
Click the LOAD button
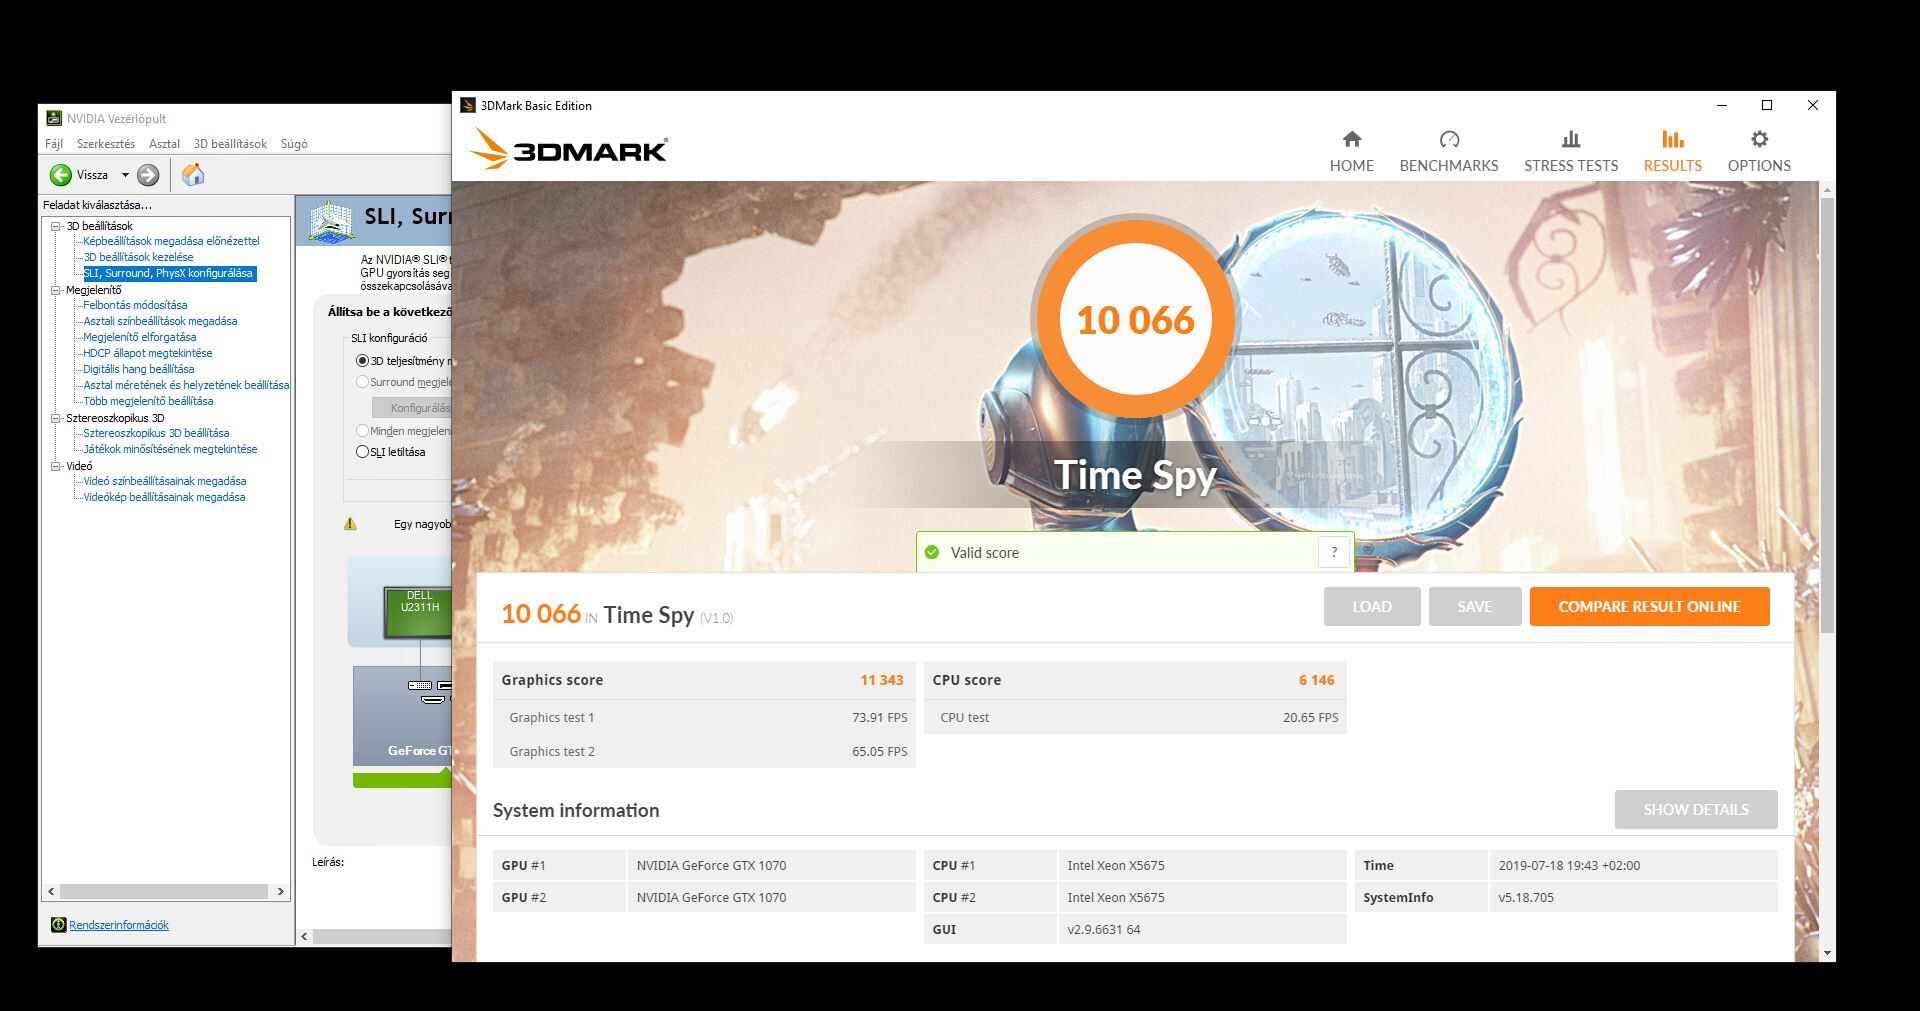point(1371,607)
